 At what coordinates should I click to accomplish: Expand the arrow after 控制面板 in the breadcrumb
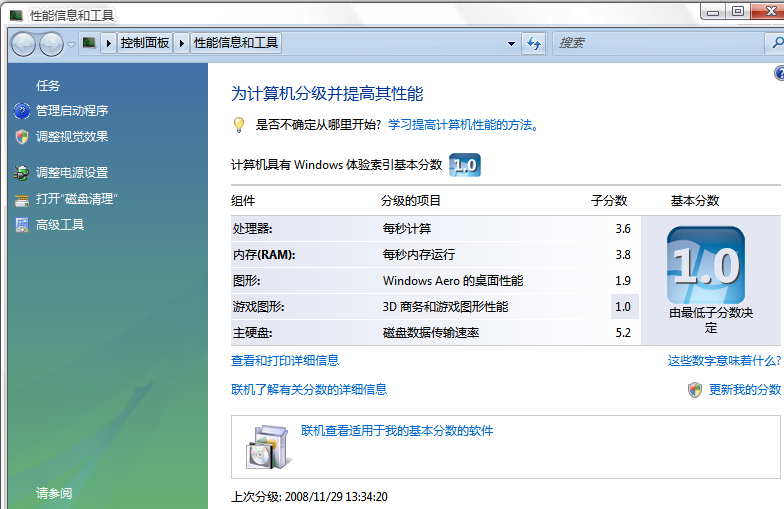click(x=181, y=43)
